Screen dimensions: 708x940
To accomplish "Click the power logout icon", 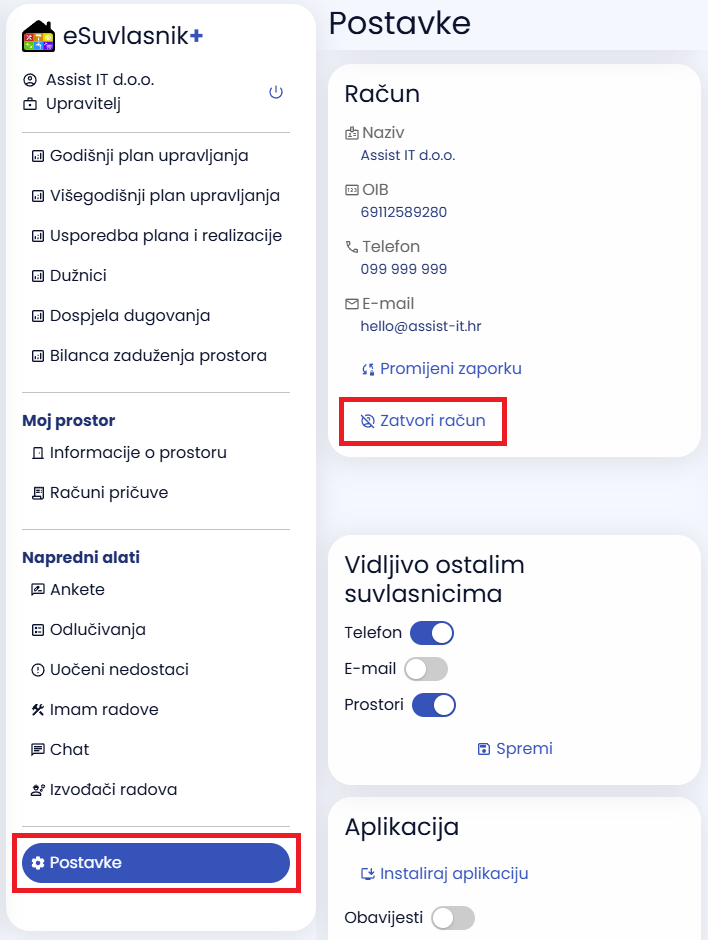I will click(x=276, y=92).
